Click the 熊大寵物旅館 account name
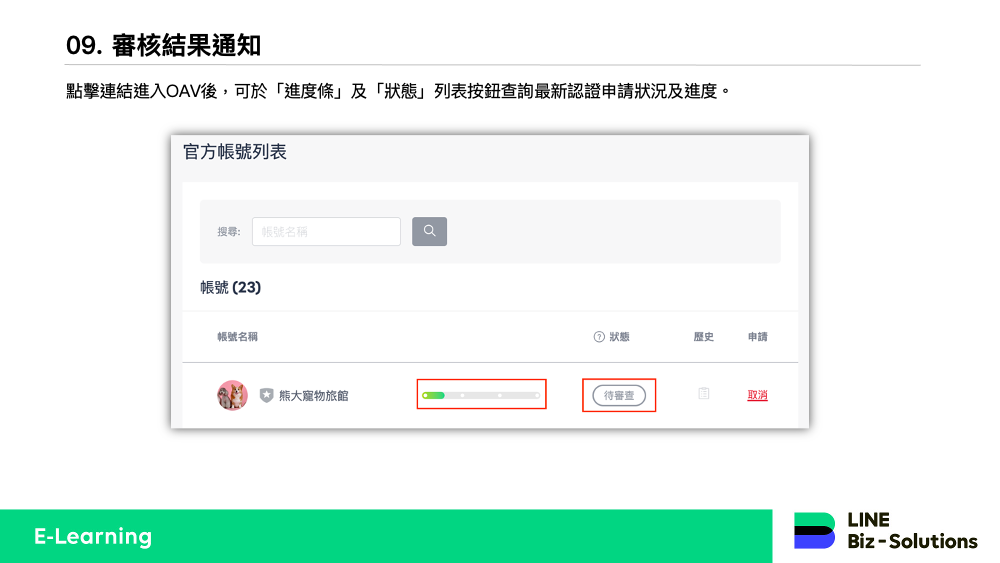Screen dimensions: 1000x563 (313, 396)
